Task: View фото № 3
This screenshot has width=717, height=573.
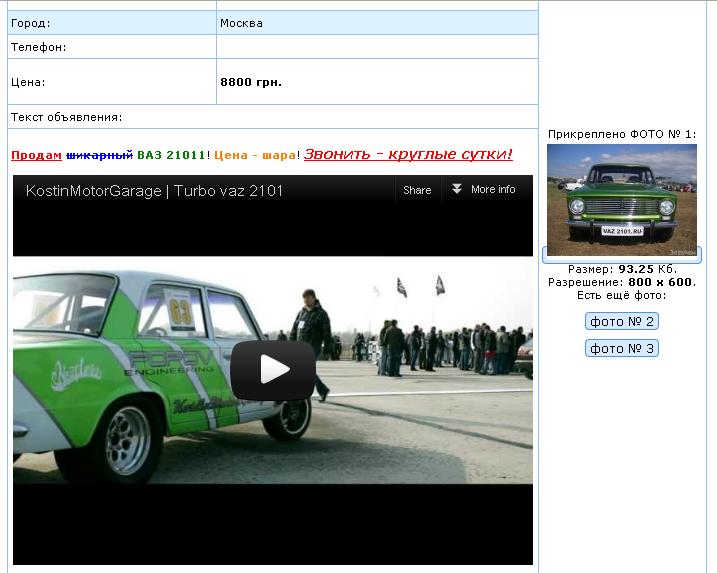Action: (x=621, y=348)
